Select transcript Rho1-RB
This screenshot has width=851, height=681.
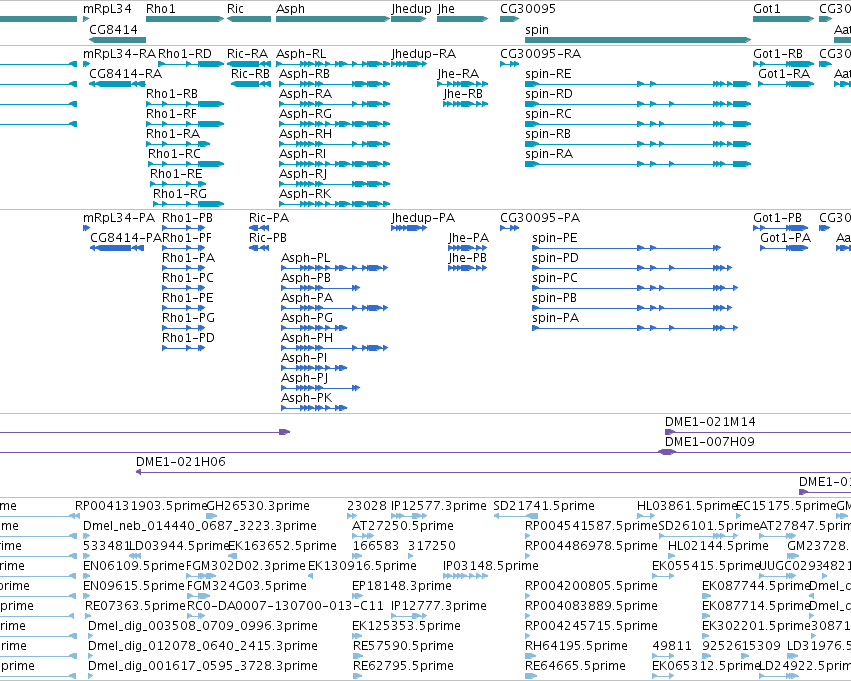(172, 94)
